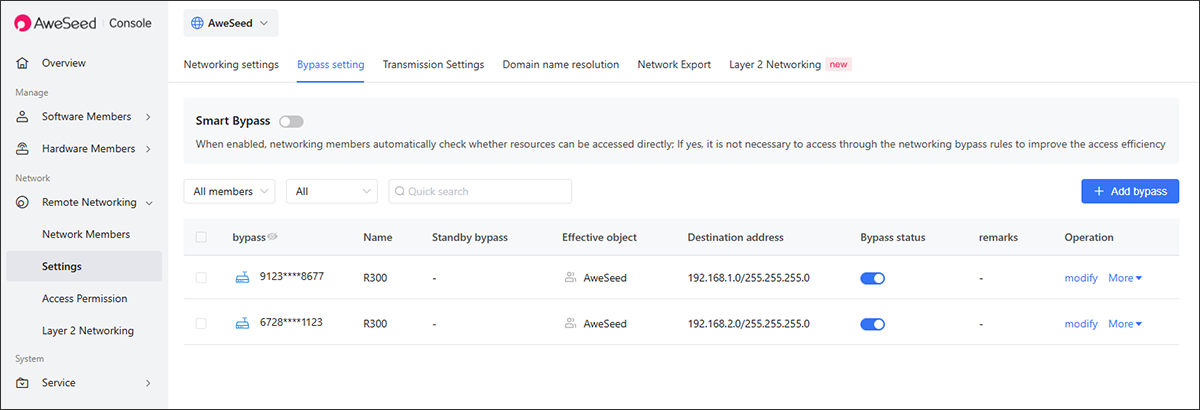
Task: Open More menu for 6728****1123 row
Action: coord(1125,323)
